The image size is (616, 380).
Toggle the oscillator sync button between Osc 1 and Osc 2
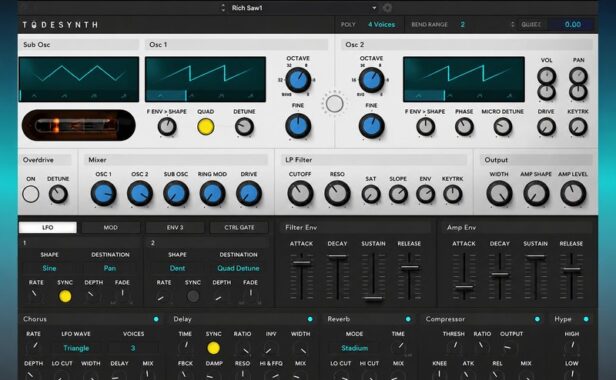[x=334, y=104]
